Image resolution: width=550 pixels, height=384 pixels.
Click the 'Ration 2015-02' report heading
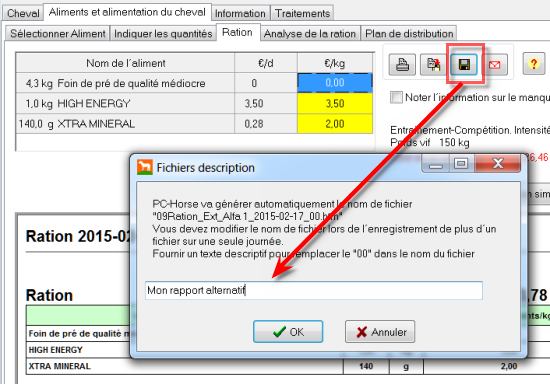click(78, 236)
